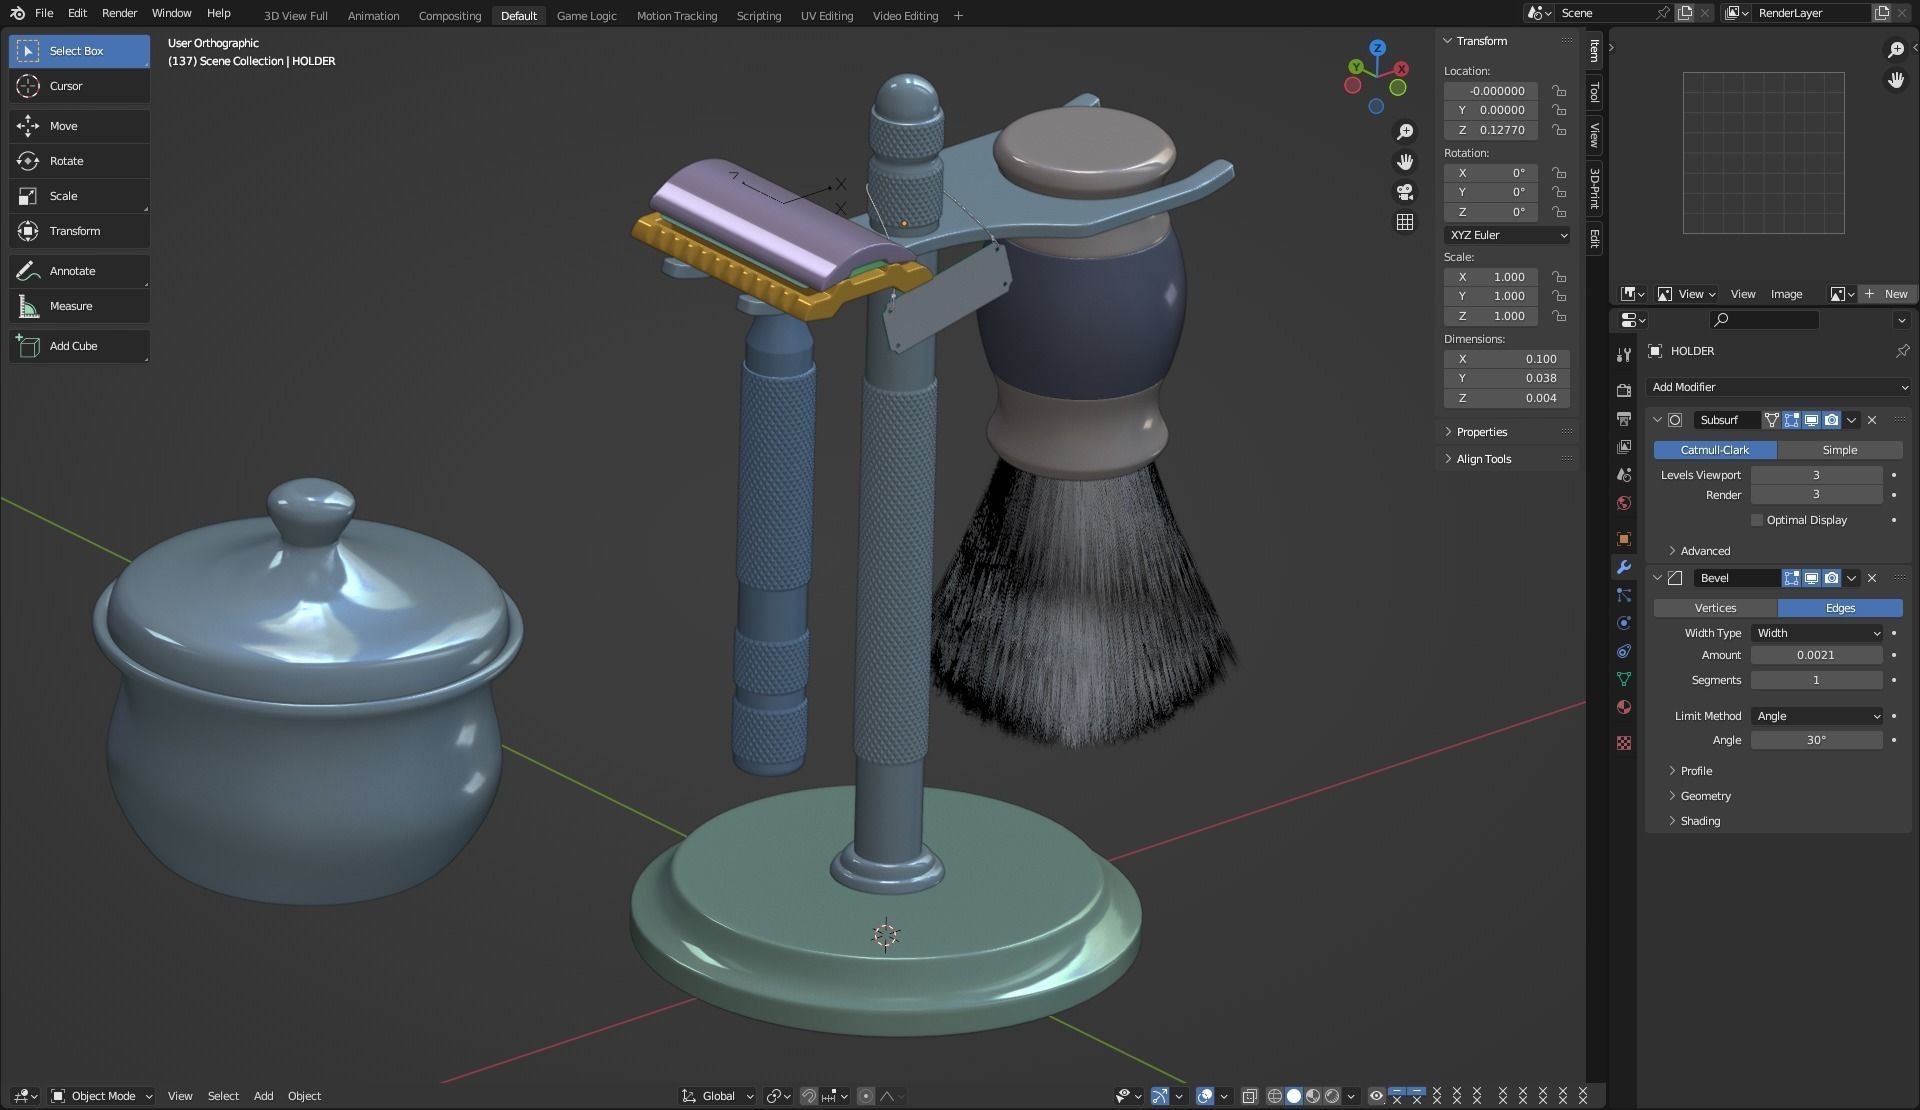The height and width of the screenshot is (1110, 1920).
Task: Toggle Subsurf On Cage triangle icon
Action: [x=1771, y=420]
